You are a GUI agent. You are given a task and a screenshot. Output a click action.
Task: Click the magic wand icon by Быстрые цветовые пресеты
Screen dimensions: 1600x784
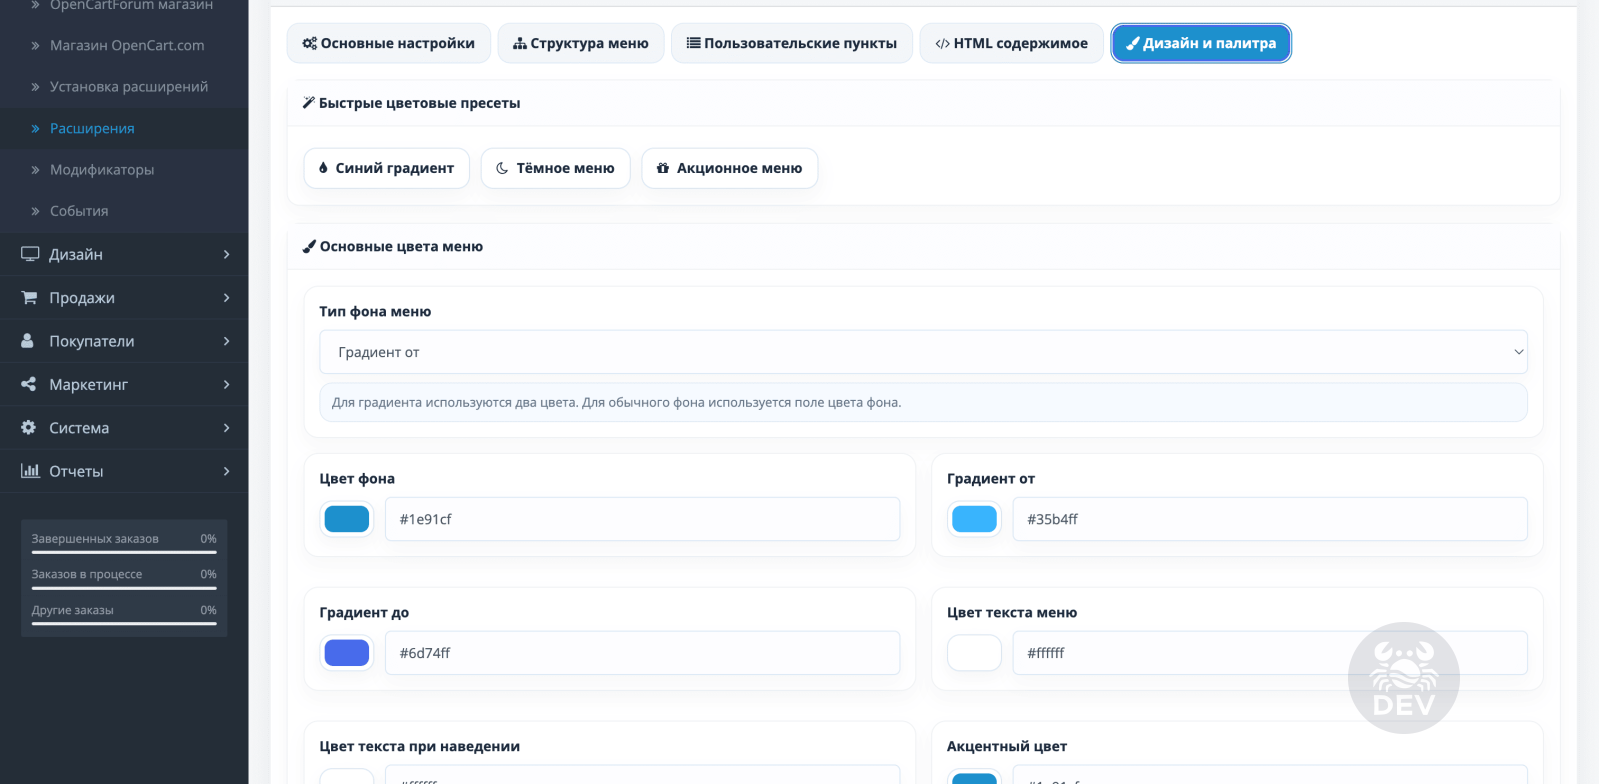(309, 103)
